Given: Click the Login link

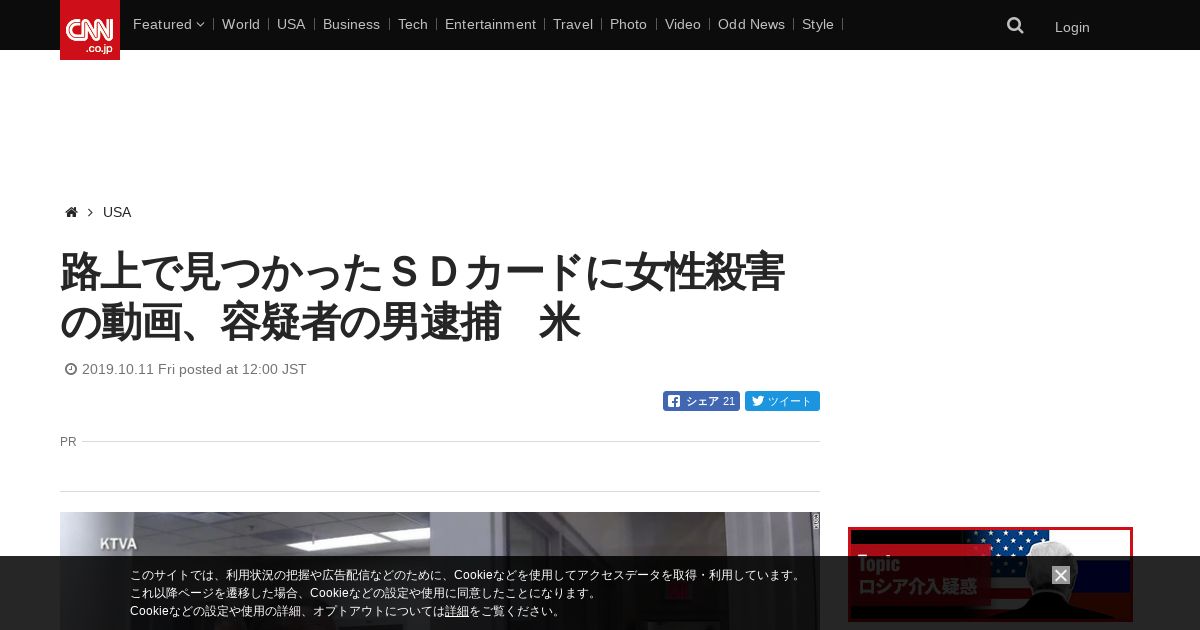Looking at the screenshot, I should click(x=1072, y=27).
